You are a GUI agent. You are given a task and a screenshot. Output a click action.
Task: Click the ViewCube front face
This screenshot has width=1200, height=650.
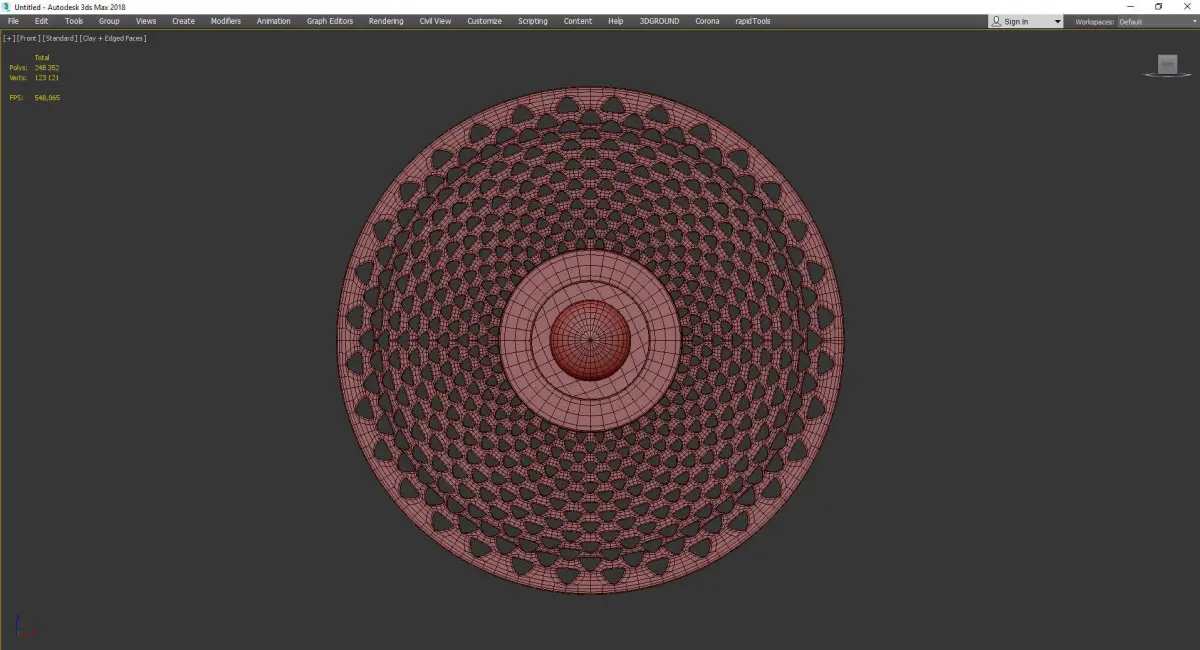pos(1167,65)
